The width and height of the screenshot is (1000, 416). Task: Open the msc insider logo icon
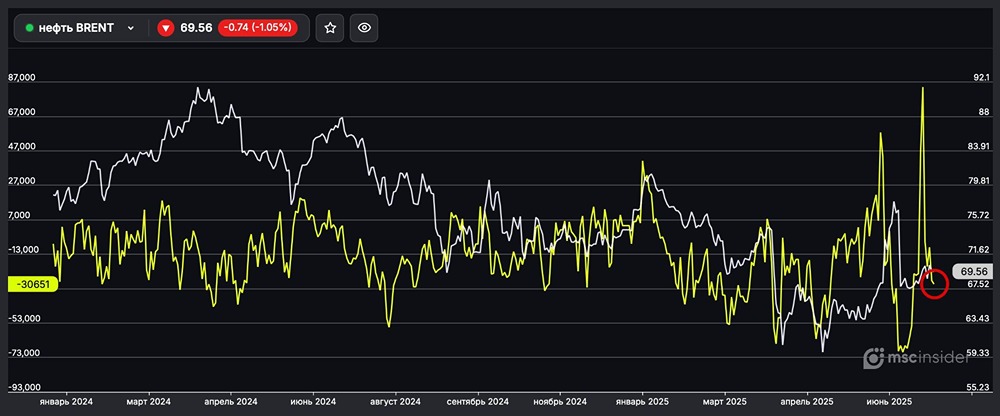pos(876,358)
